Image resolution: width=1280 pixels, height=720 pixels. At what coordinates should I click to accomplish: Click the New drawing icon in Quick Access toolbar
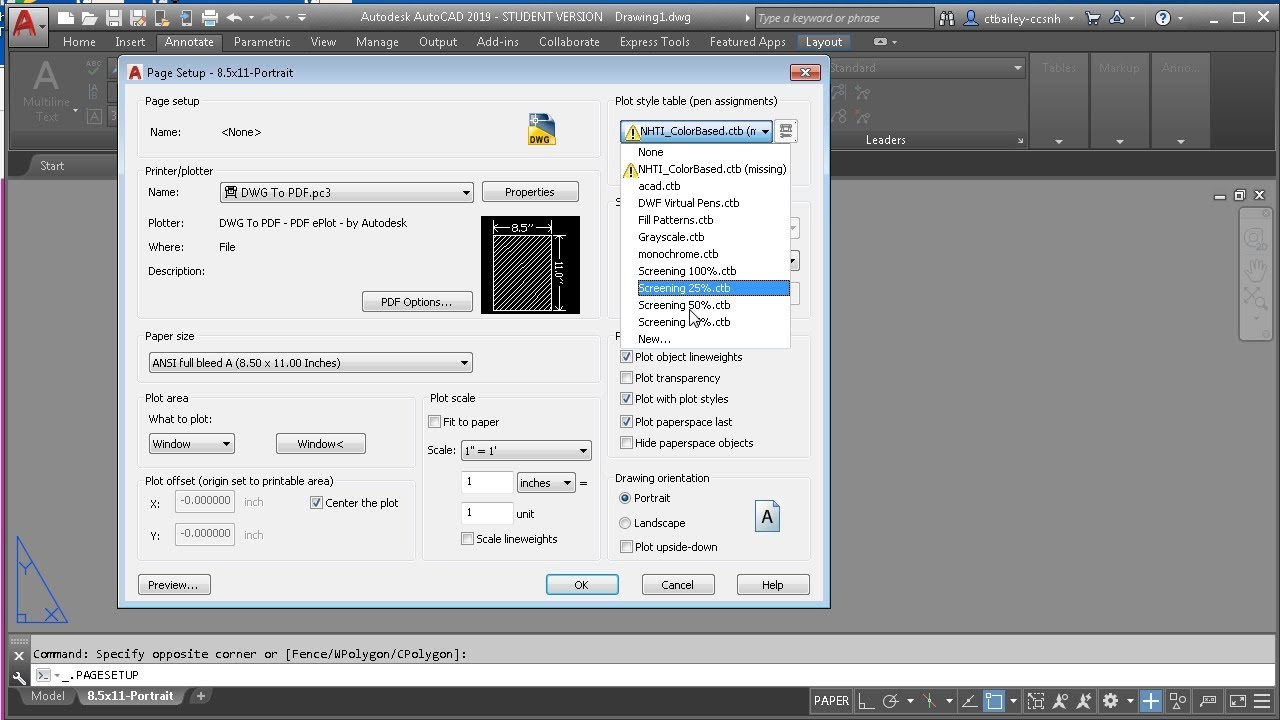[x=66, y=18]
